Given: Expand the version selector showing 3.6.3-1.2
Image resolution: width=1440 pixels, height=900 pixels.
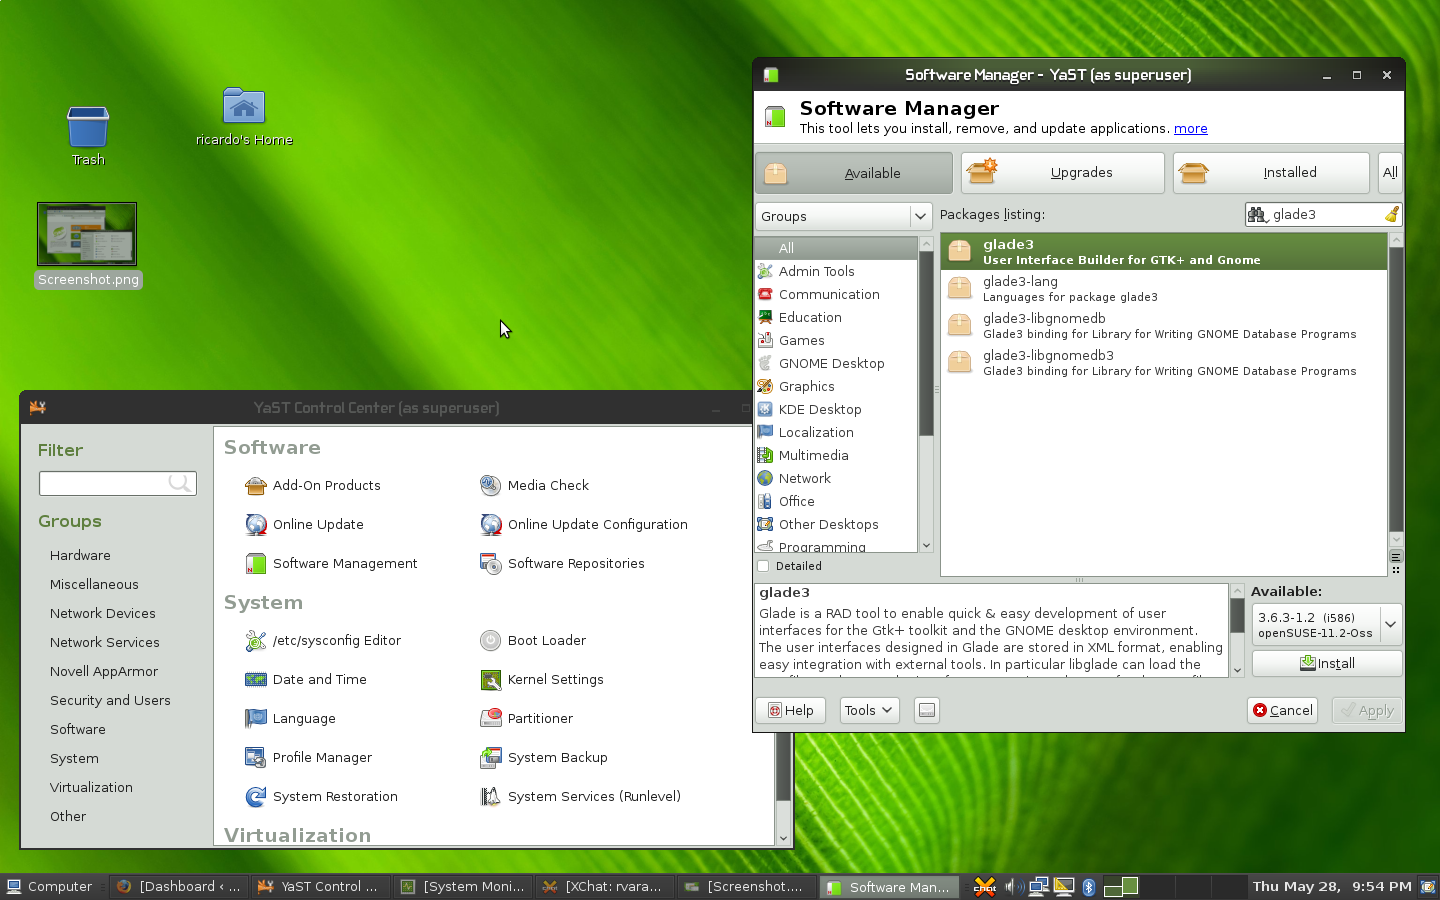Looking at the screenshot, I should [1390, 624].
